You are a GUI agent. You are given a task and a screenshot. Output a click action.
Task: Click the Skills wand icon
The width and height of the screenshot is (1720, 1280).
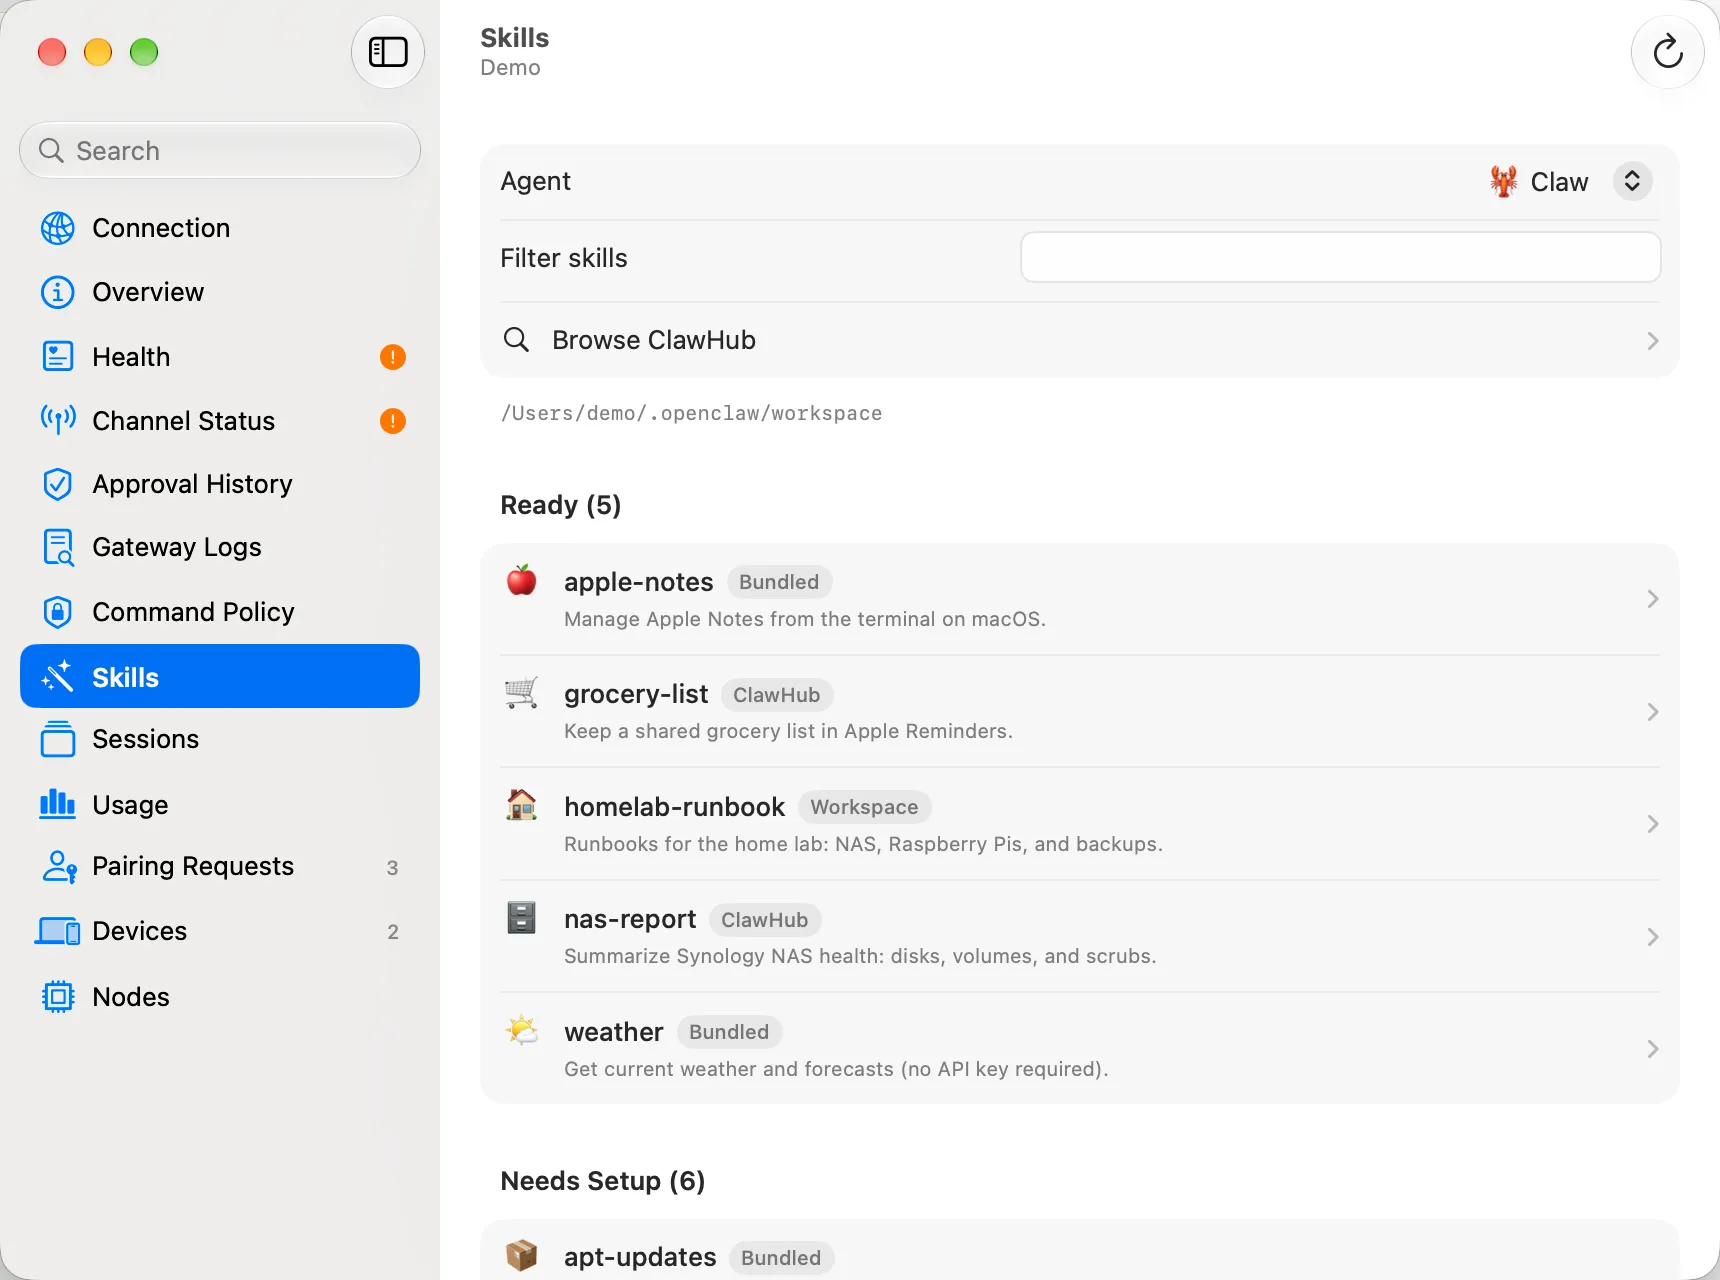coord(58,677)
